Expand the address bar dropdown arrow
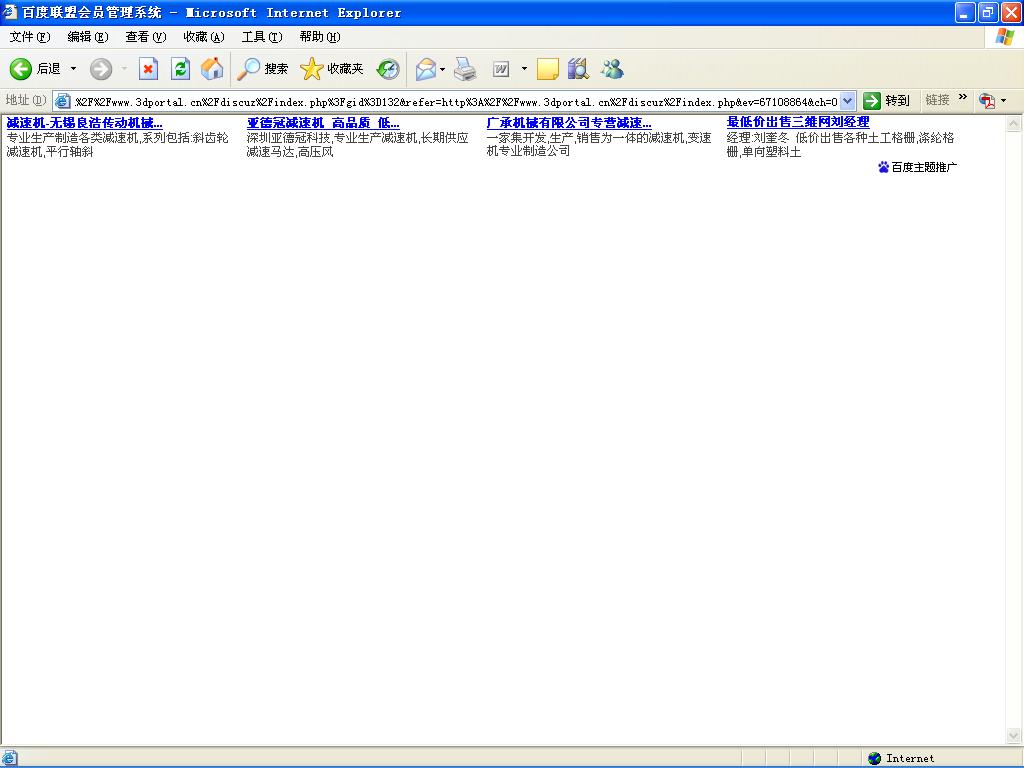 coord(847,101)
